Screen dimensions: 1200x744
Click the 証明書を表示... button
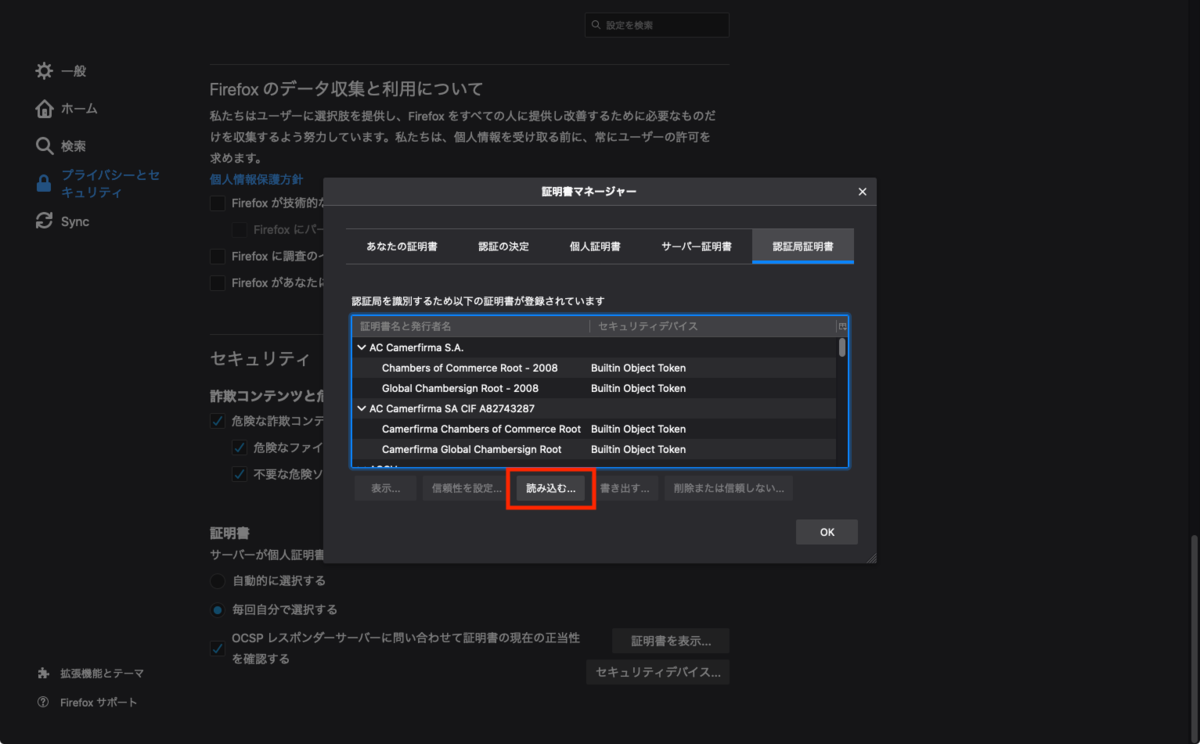[x=671, y=641]
